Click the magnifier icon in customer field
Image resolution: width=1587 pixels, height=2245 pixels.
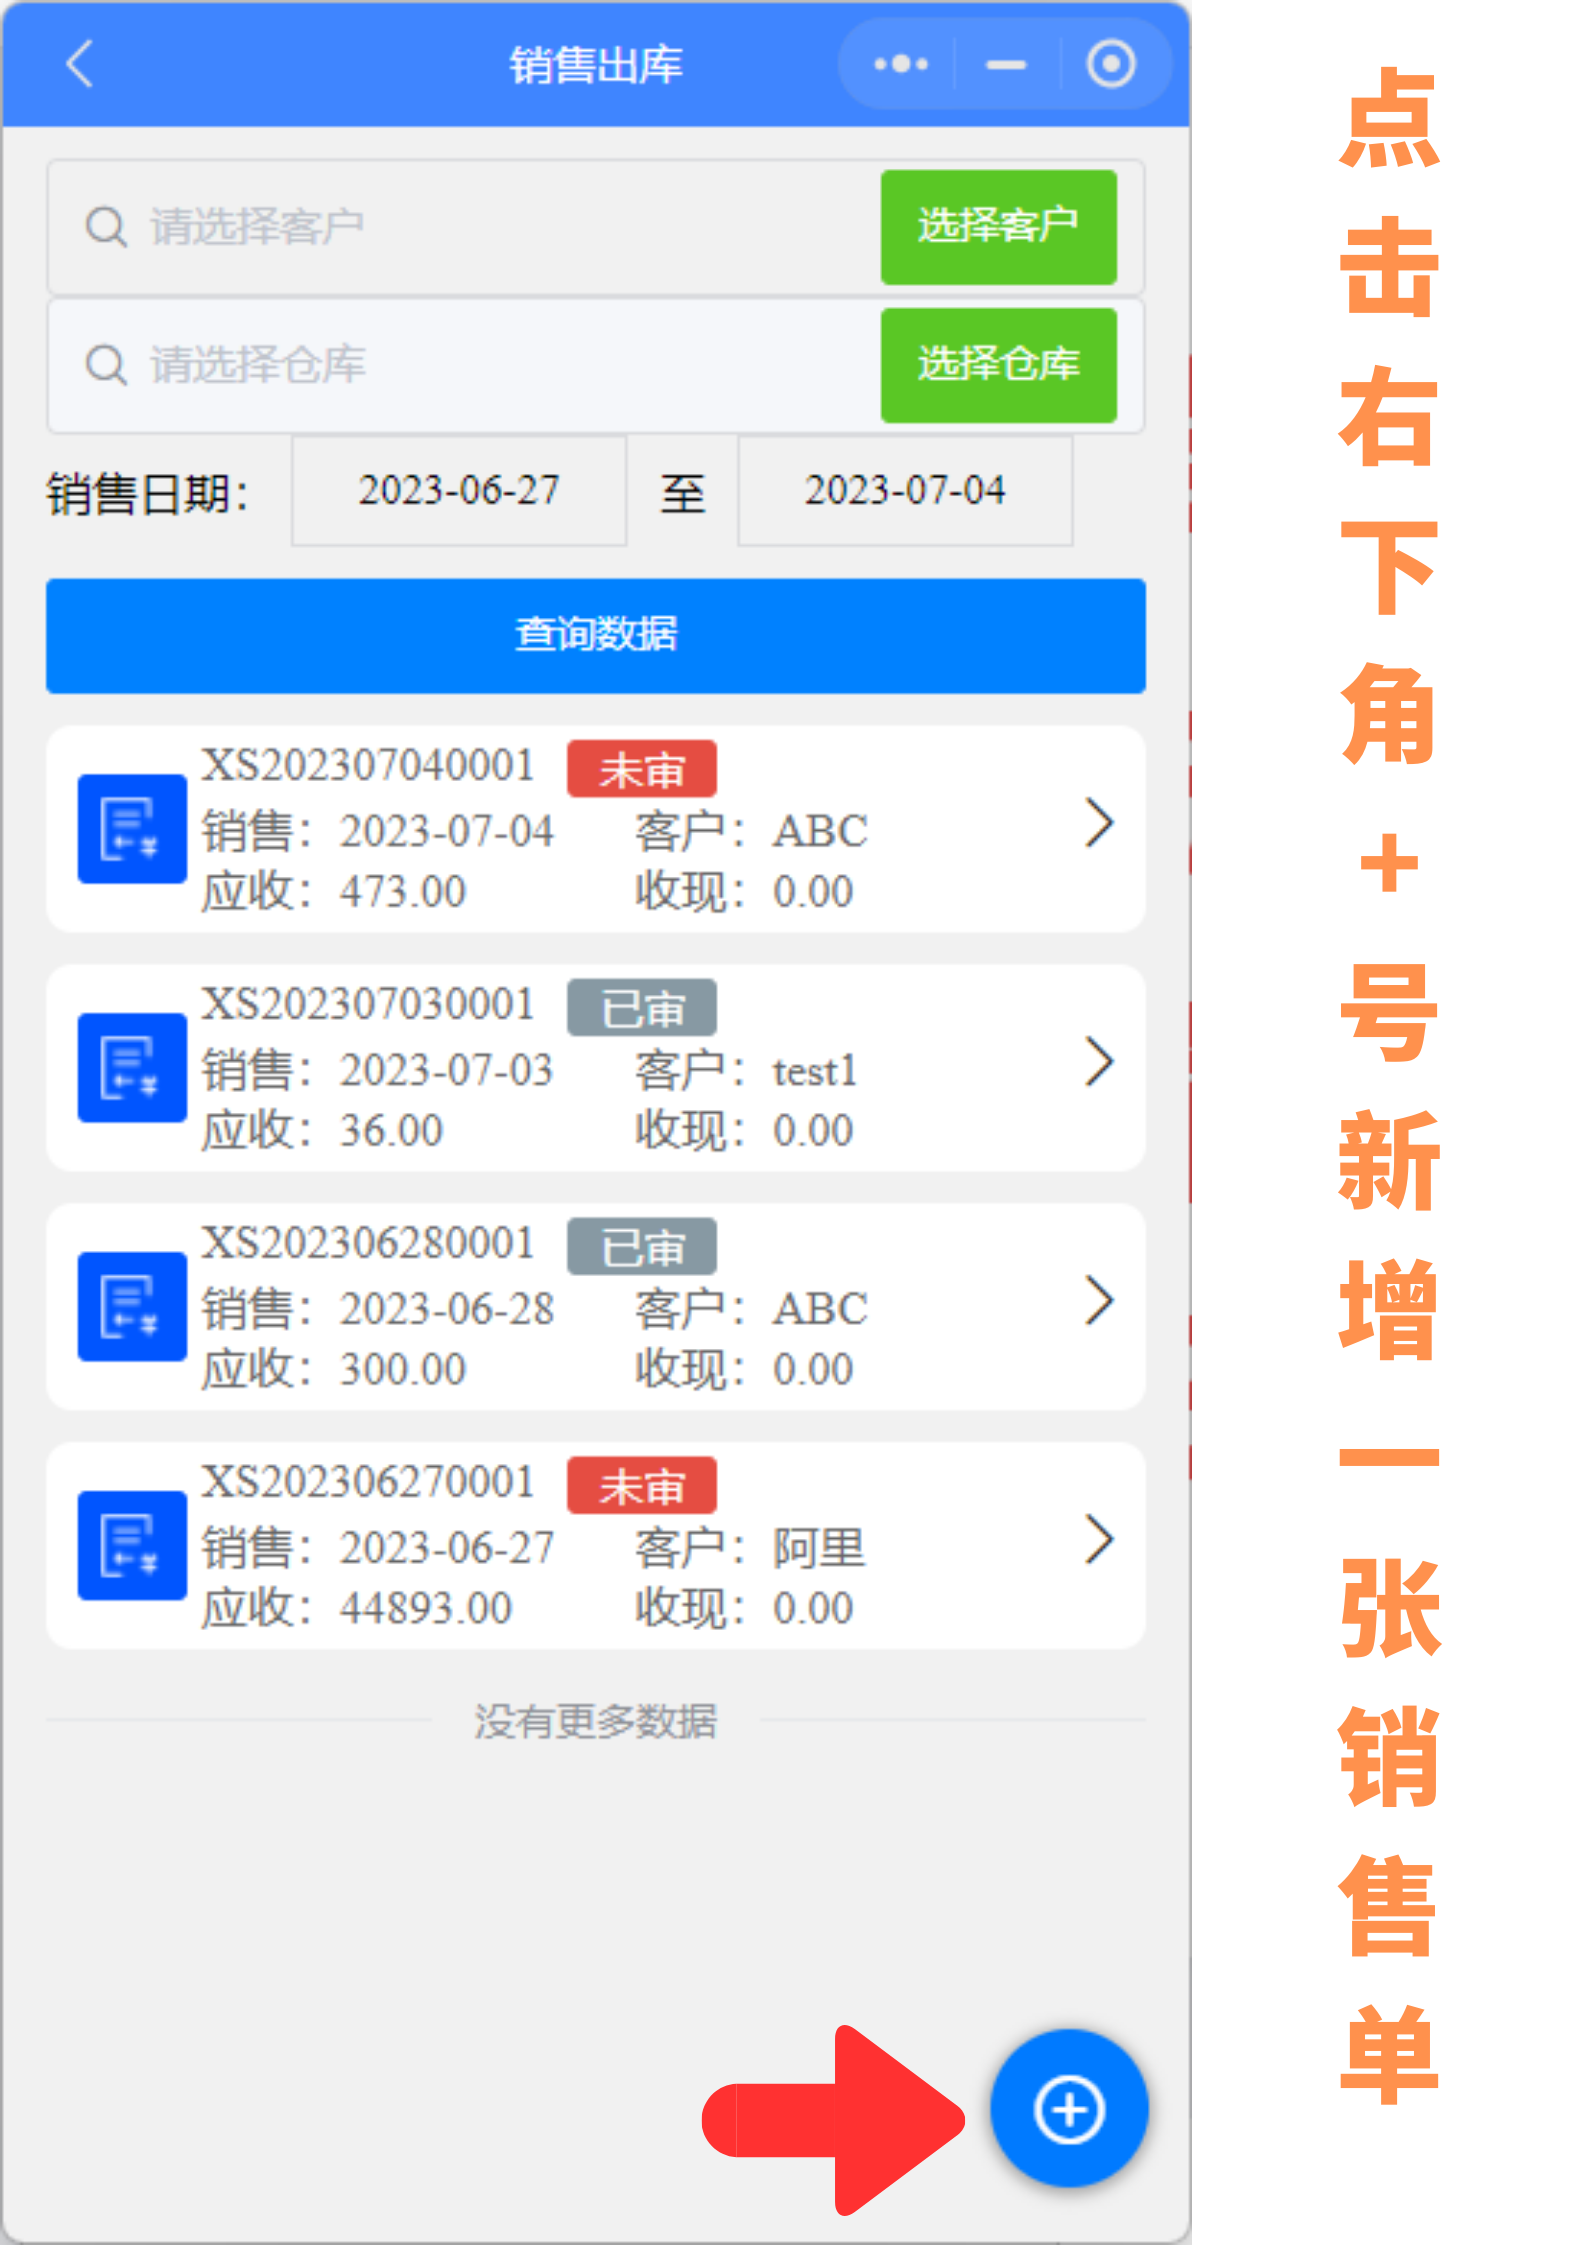pos(106,226)
